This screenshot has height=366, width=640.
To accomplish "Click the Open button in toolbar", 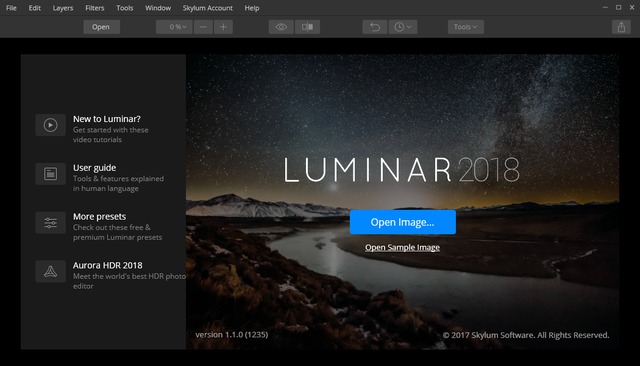I will [x=101, y=27].
